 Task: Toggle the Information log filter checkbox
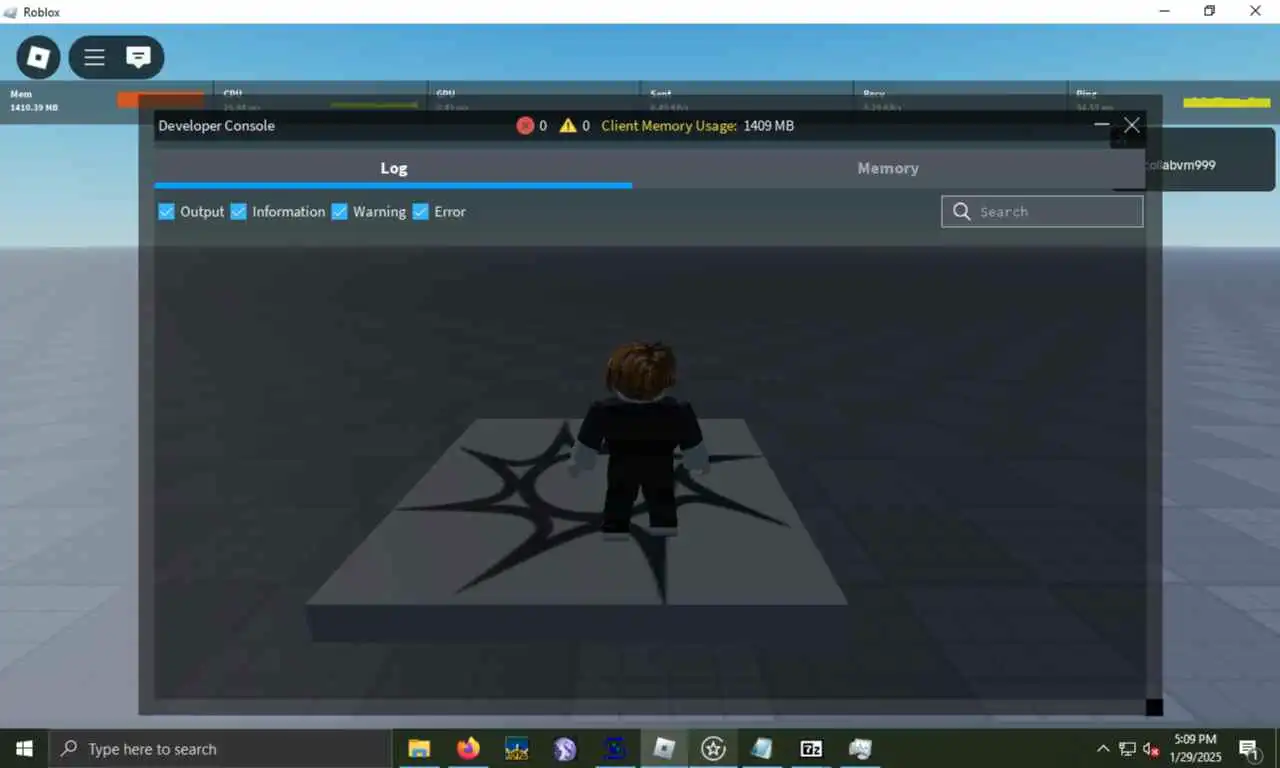coord(238,211)
